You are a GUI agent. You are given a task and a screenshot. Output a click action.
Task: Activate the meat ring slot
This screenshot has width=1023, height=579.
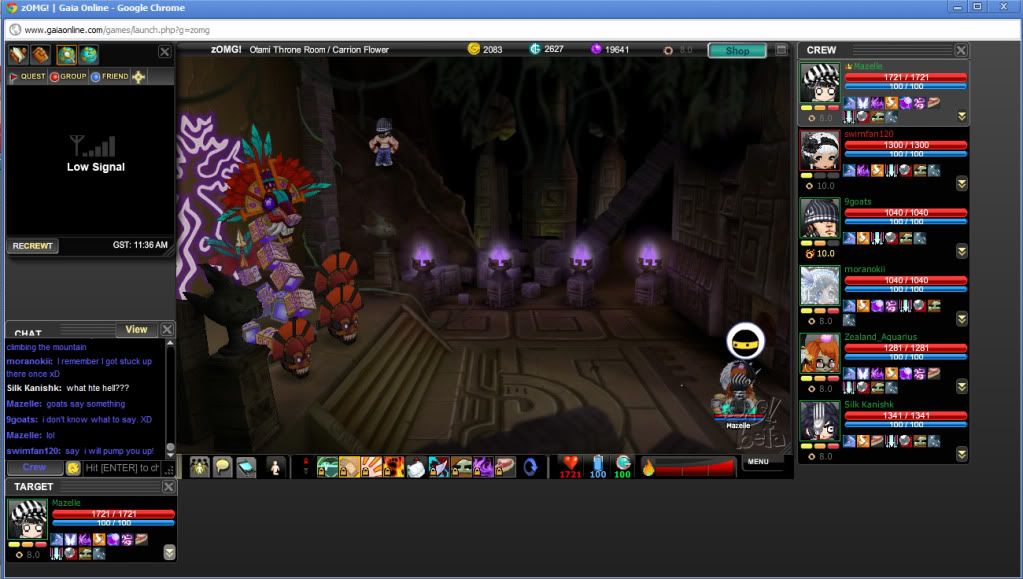(x=506, y=467)
